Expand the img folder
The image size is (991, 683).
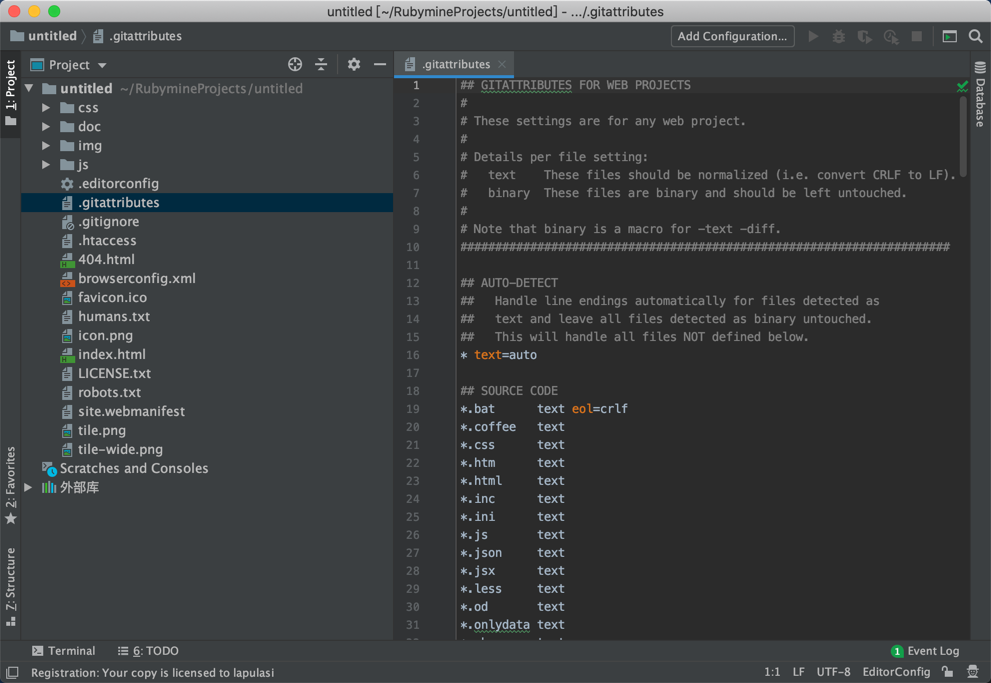pyautogui.click(x=46, y=146)
